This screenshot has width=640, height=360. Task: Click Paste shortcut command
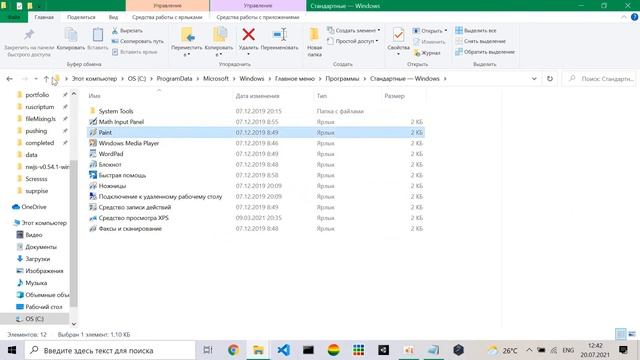point(134,52)
